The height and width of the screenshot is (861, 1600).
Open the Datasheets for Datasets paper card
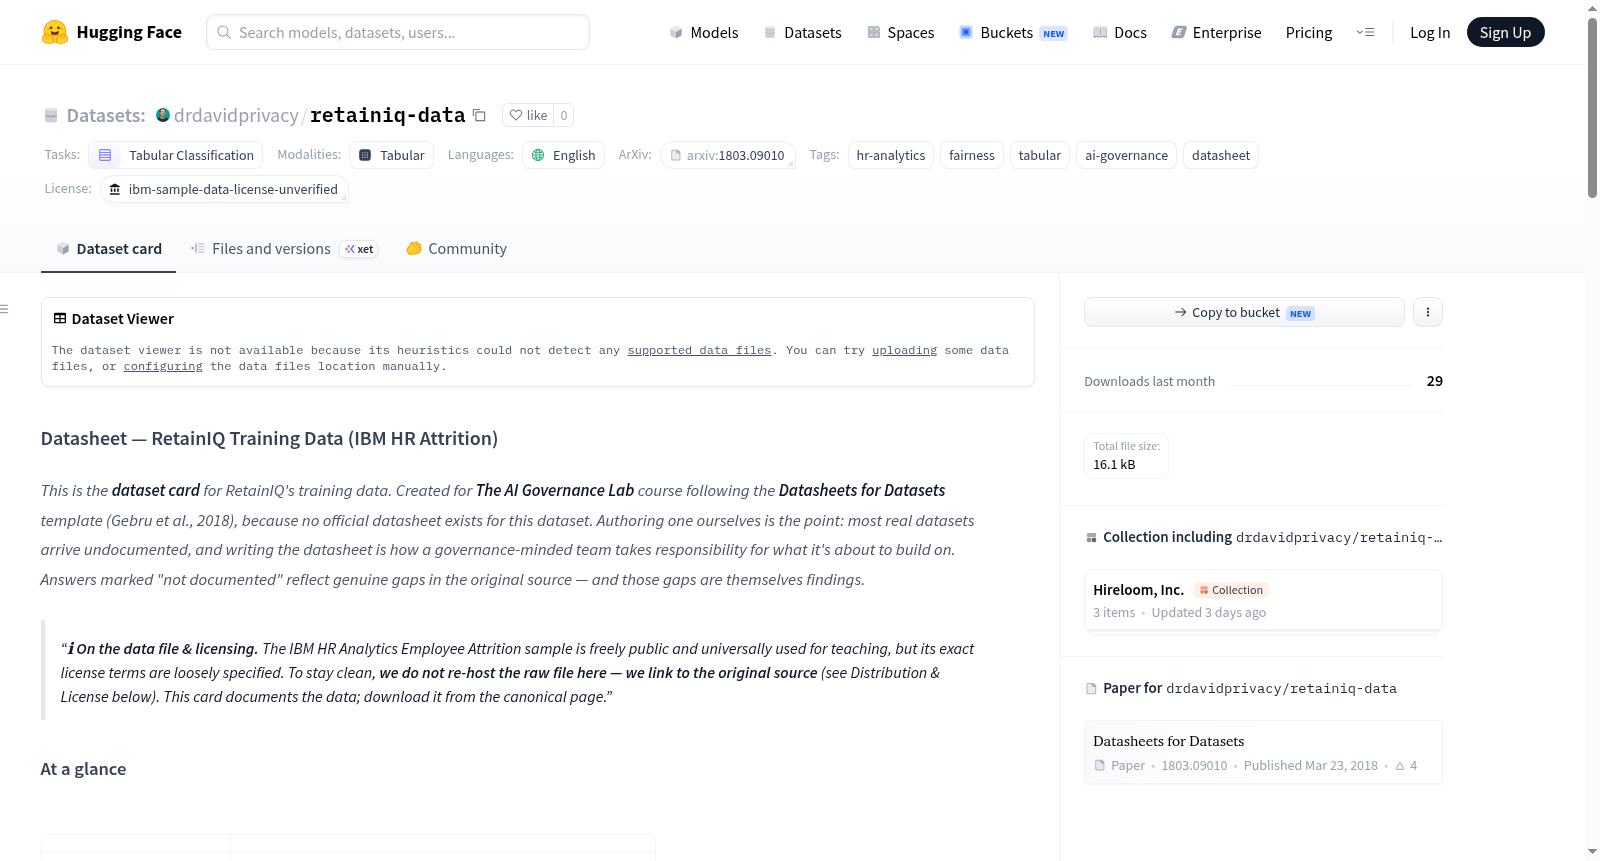tap(1263, 752)
